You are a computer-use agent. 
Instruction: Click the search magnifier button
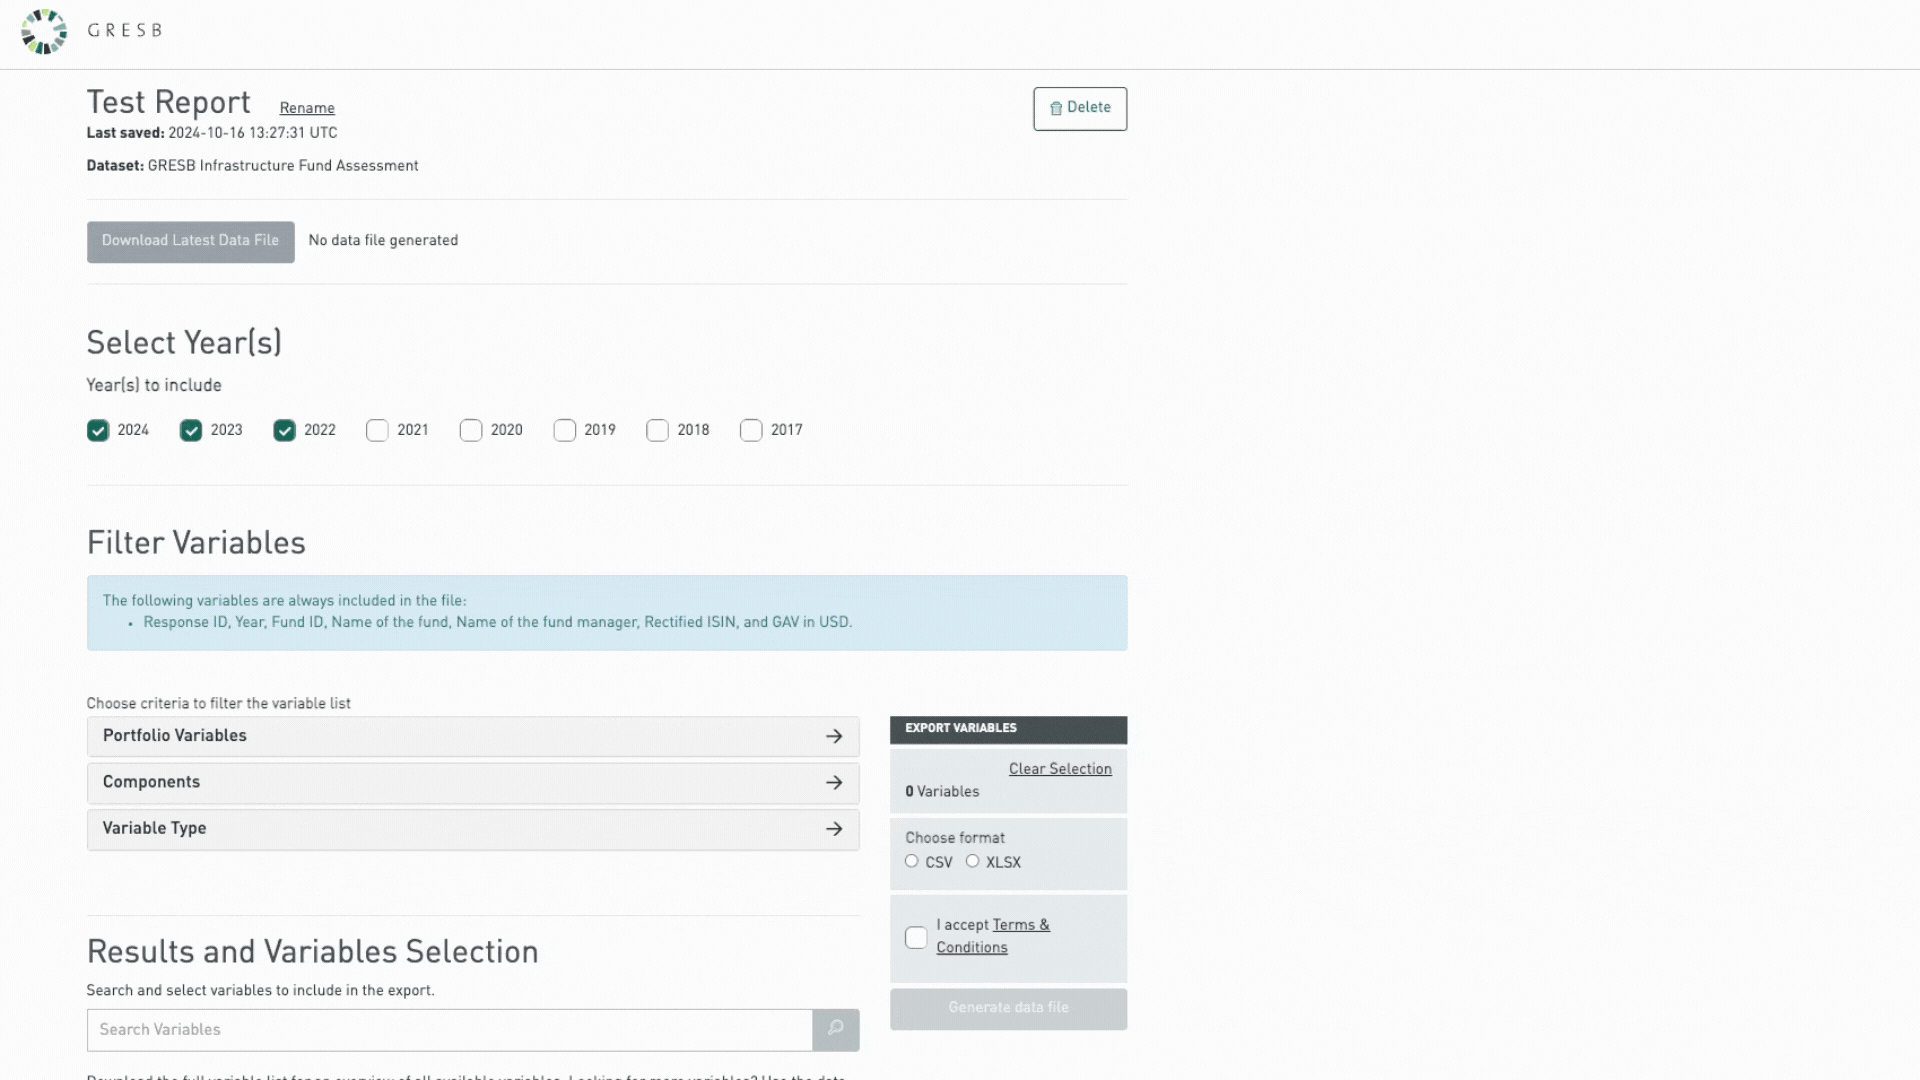[x=836, y=1029]
